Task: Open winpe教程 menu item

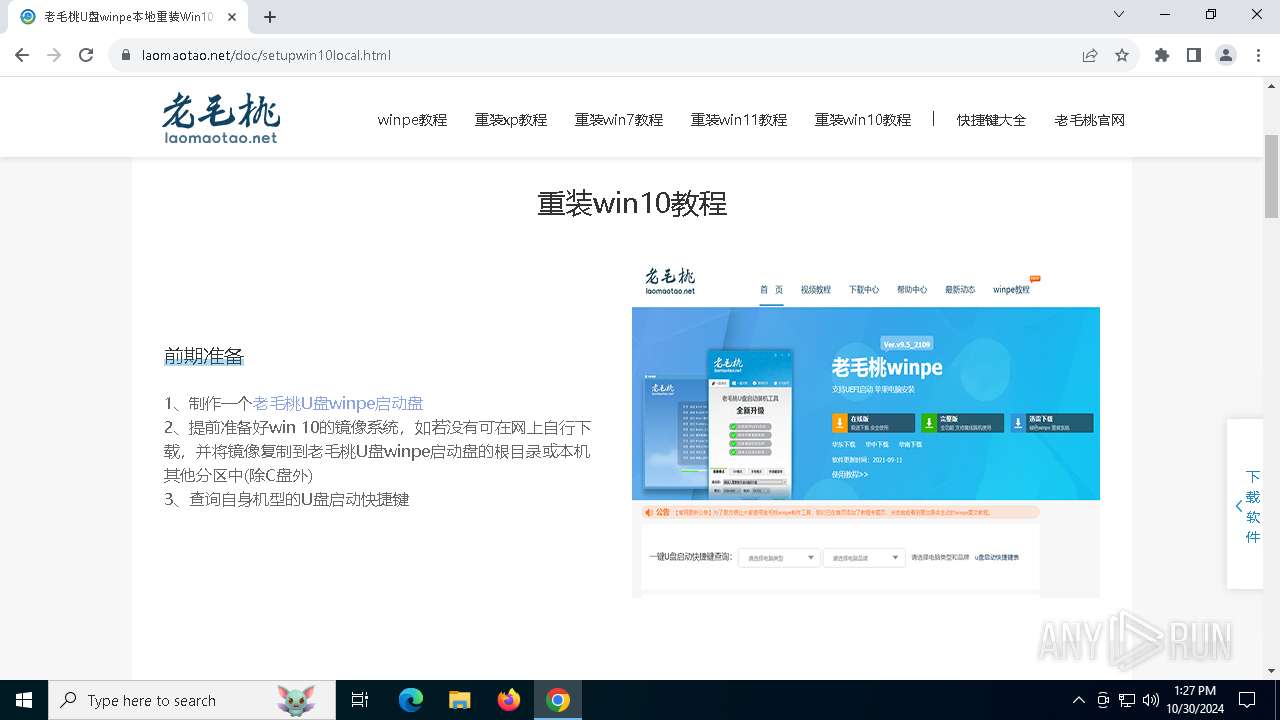Action: (x=412, y=120)
